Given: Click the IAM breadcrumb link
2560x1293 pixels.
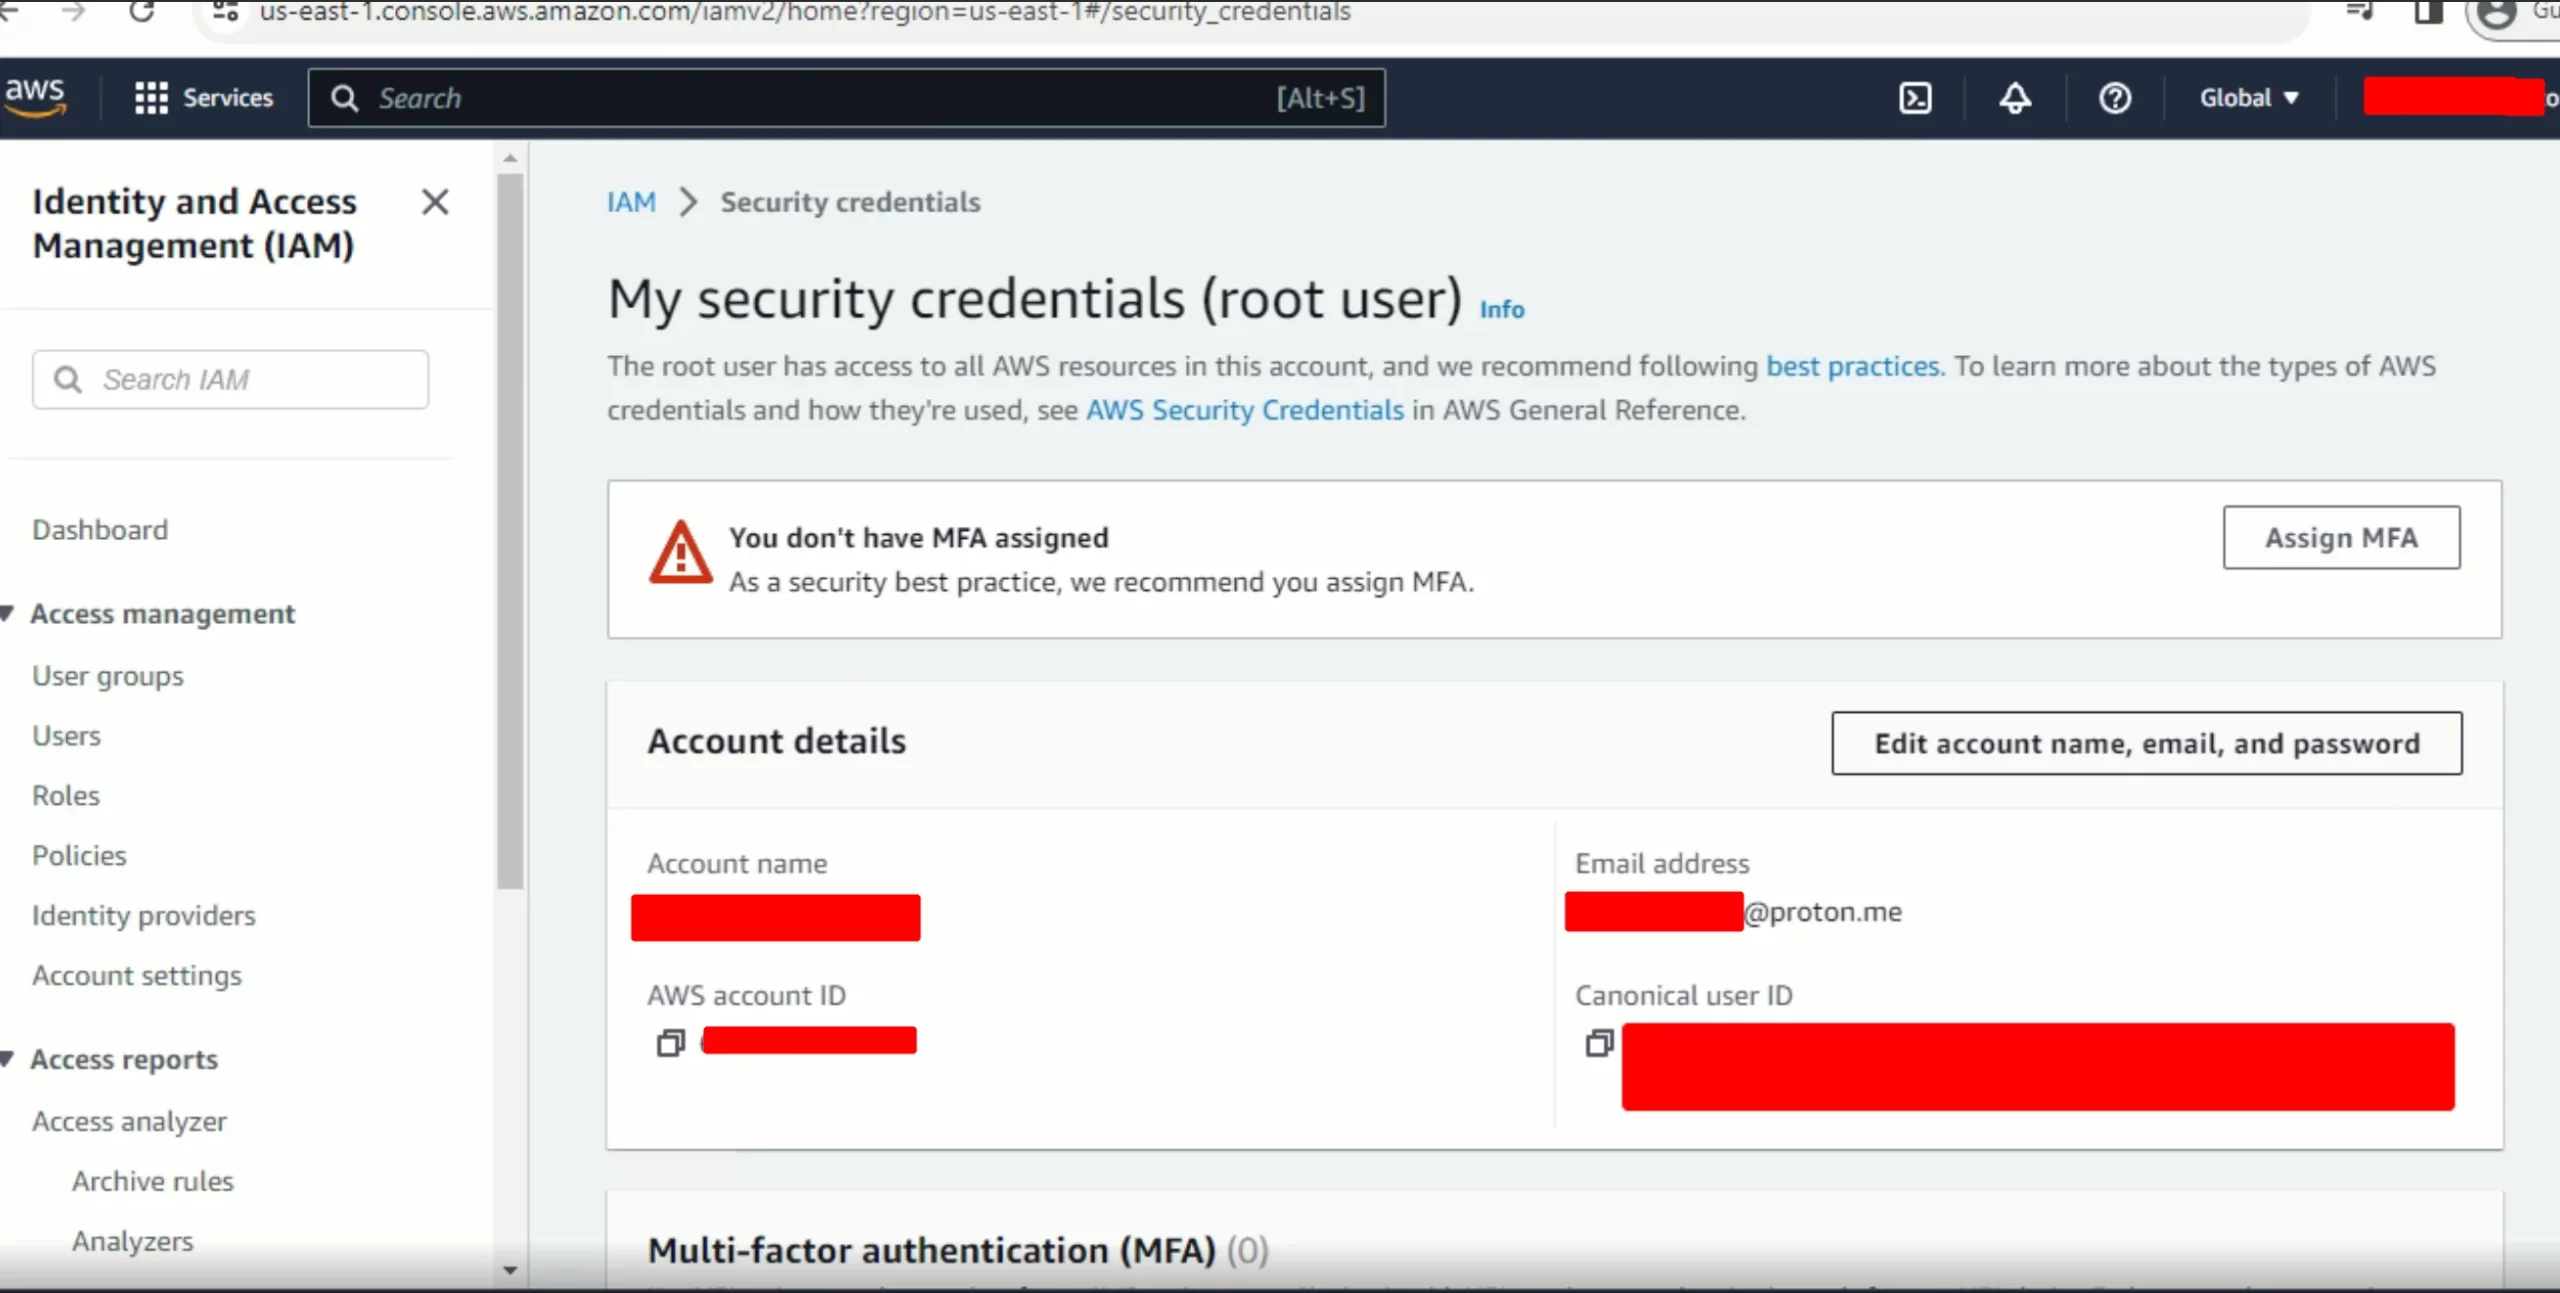Looking at the screenshot, I should coord(631,202).
